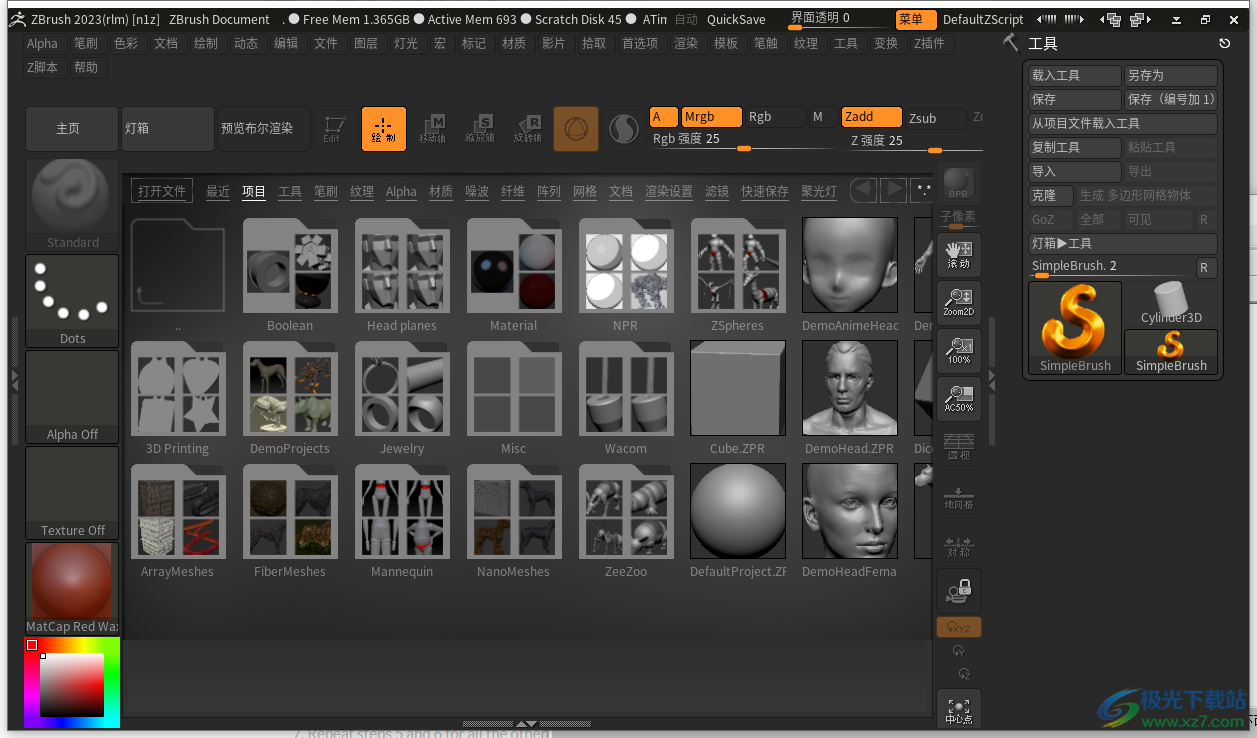The image size is (1257, 738).
Task: Click the 载入工具 button
Action: click(1075, 76)
